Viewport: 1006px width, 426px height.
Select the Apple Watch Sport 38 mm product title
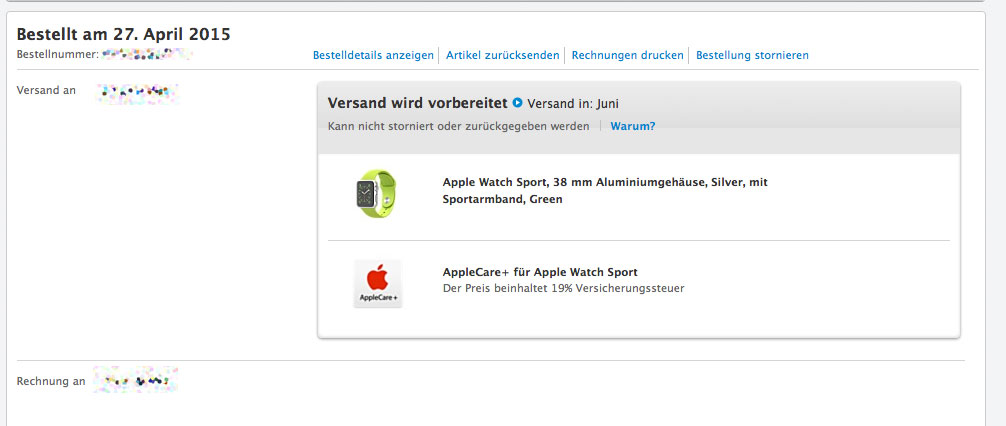[x=605, y=191]
